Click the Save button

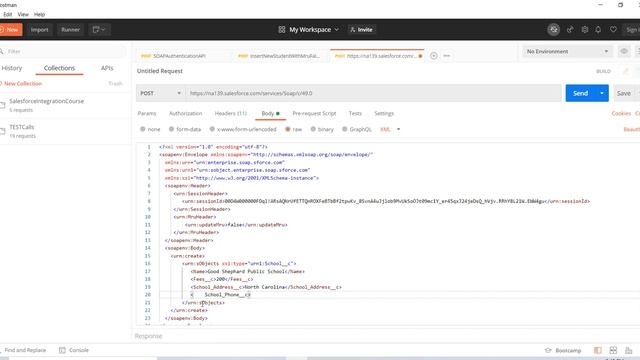point(624,93)
